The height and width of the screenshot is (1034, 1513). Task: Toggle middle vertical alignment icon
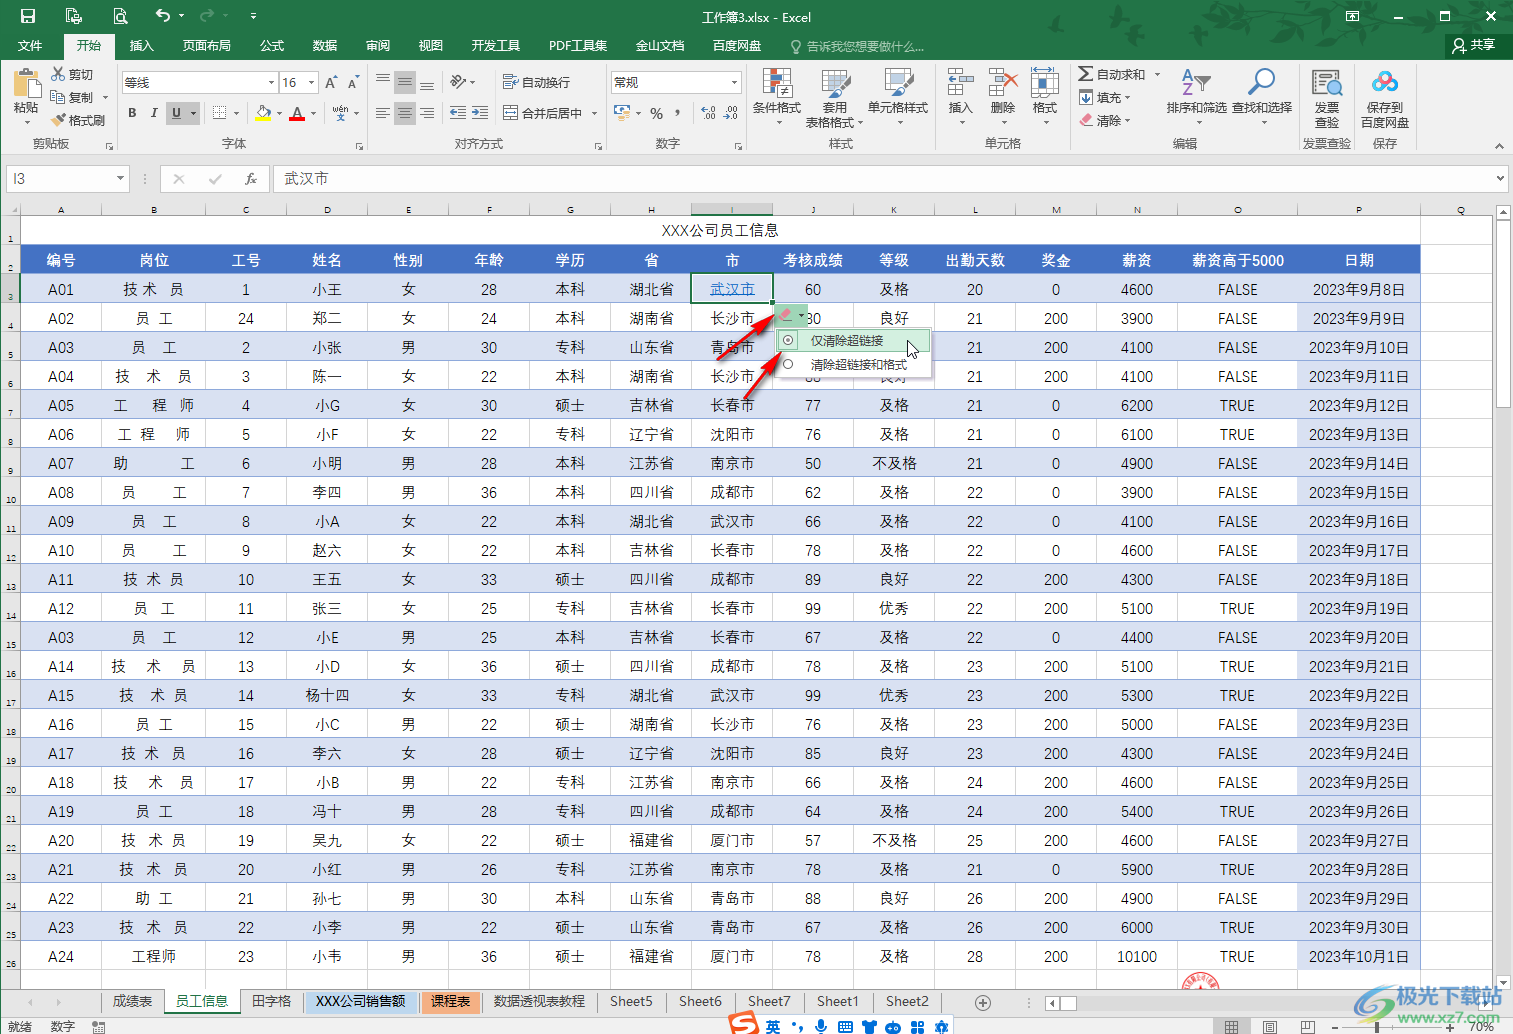click(x=405, y=82)
